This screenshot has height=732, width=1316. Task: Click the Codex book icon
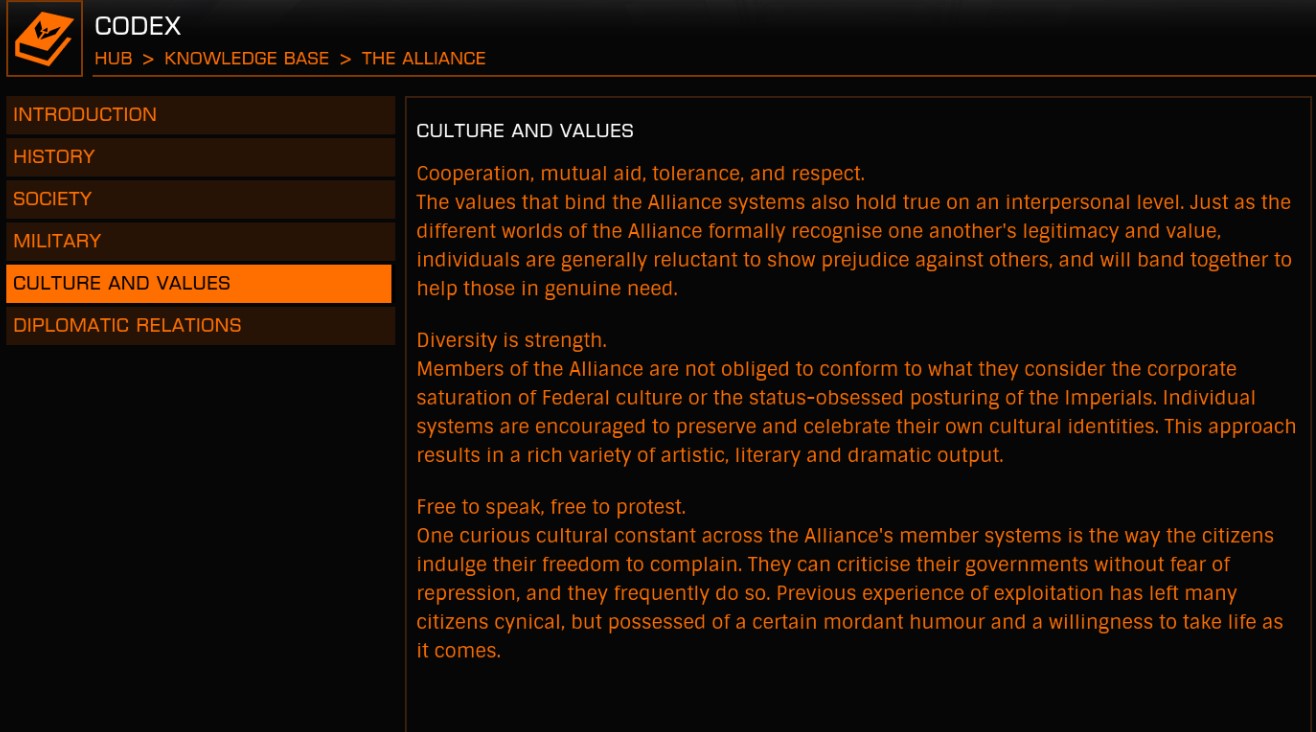44,39
